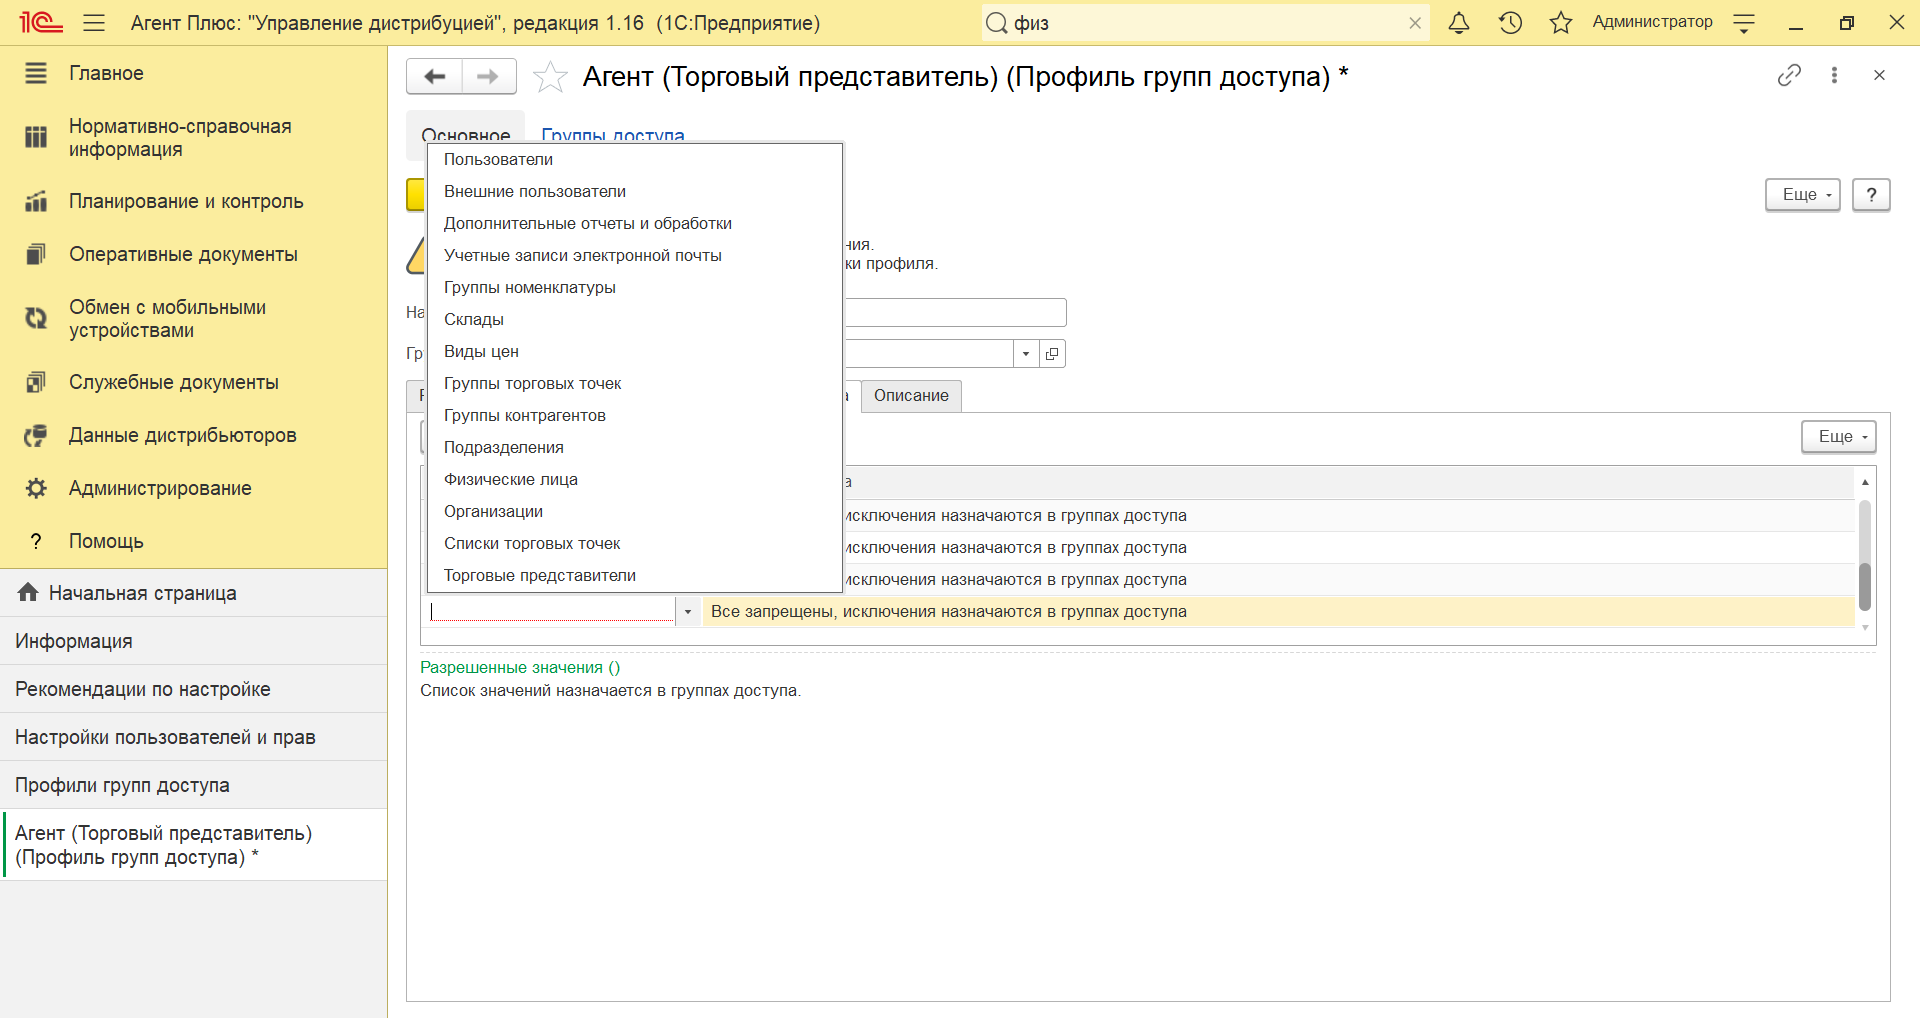Open the table Еще dropdown menu
The width and height of the screenshot is (1920, 1018).
1839,437
